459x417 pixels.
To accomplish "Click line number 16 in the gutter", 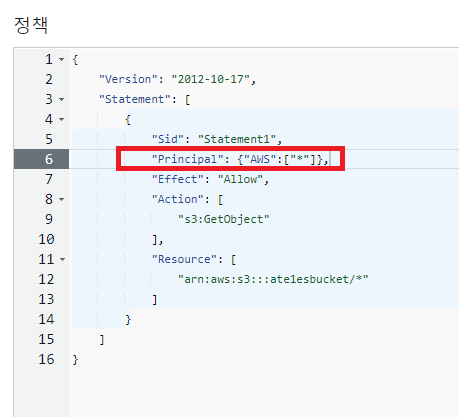I will (x=46, y=359).
